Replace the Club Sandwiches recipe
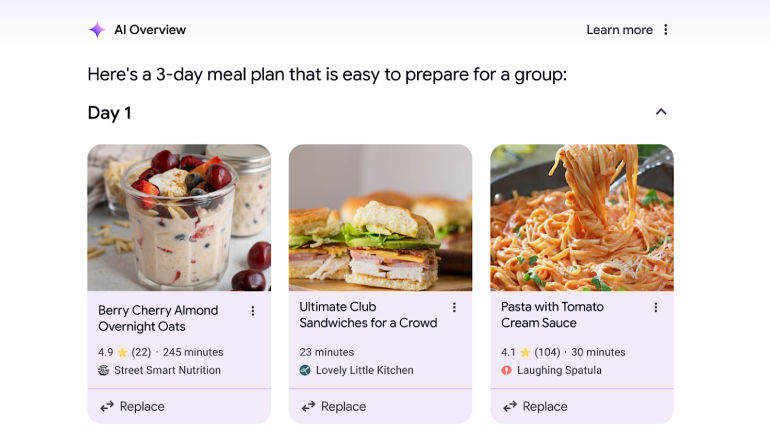The height and width of the screenshot is (433, 770). [334, 406]
